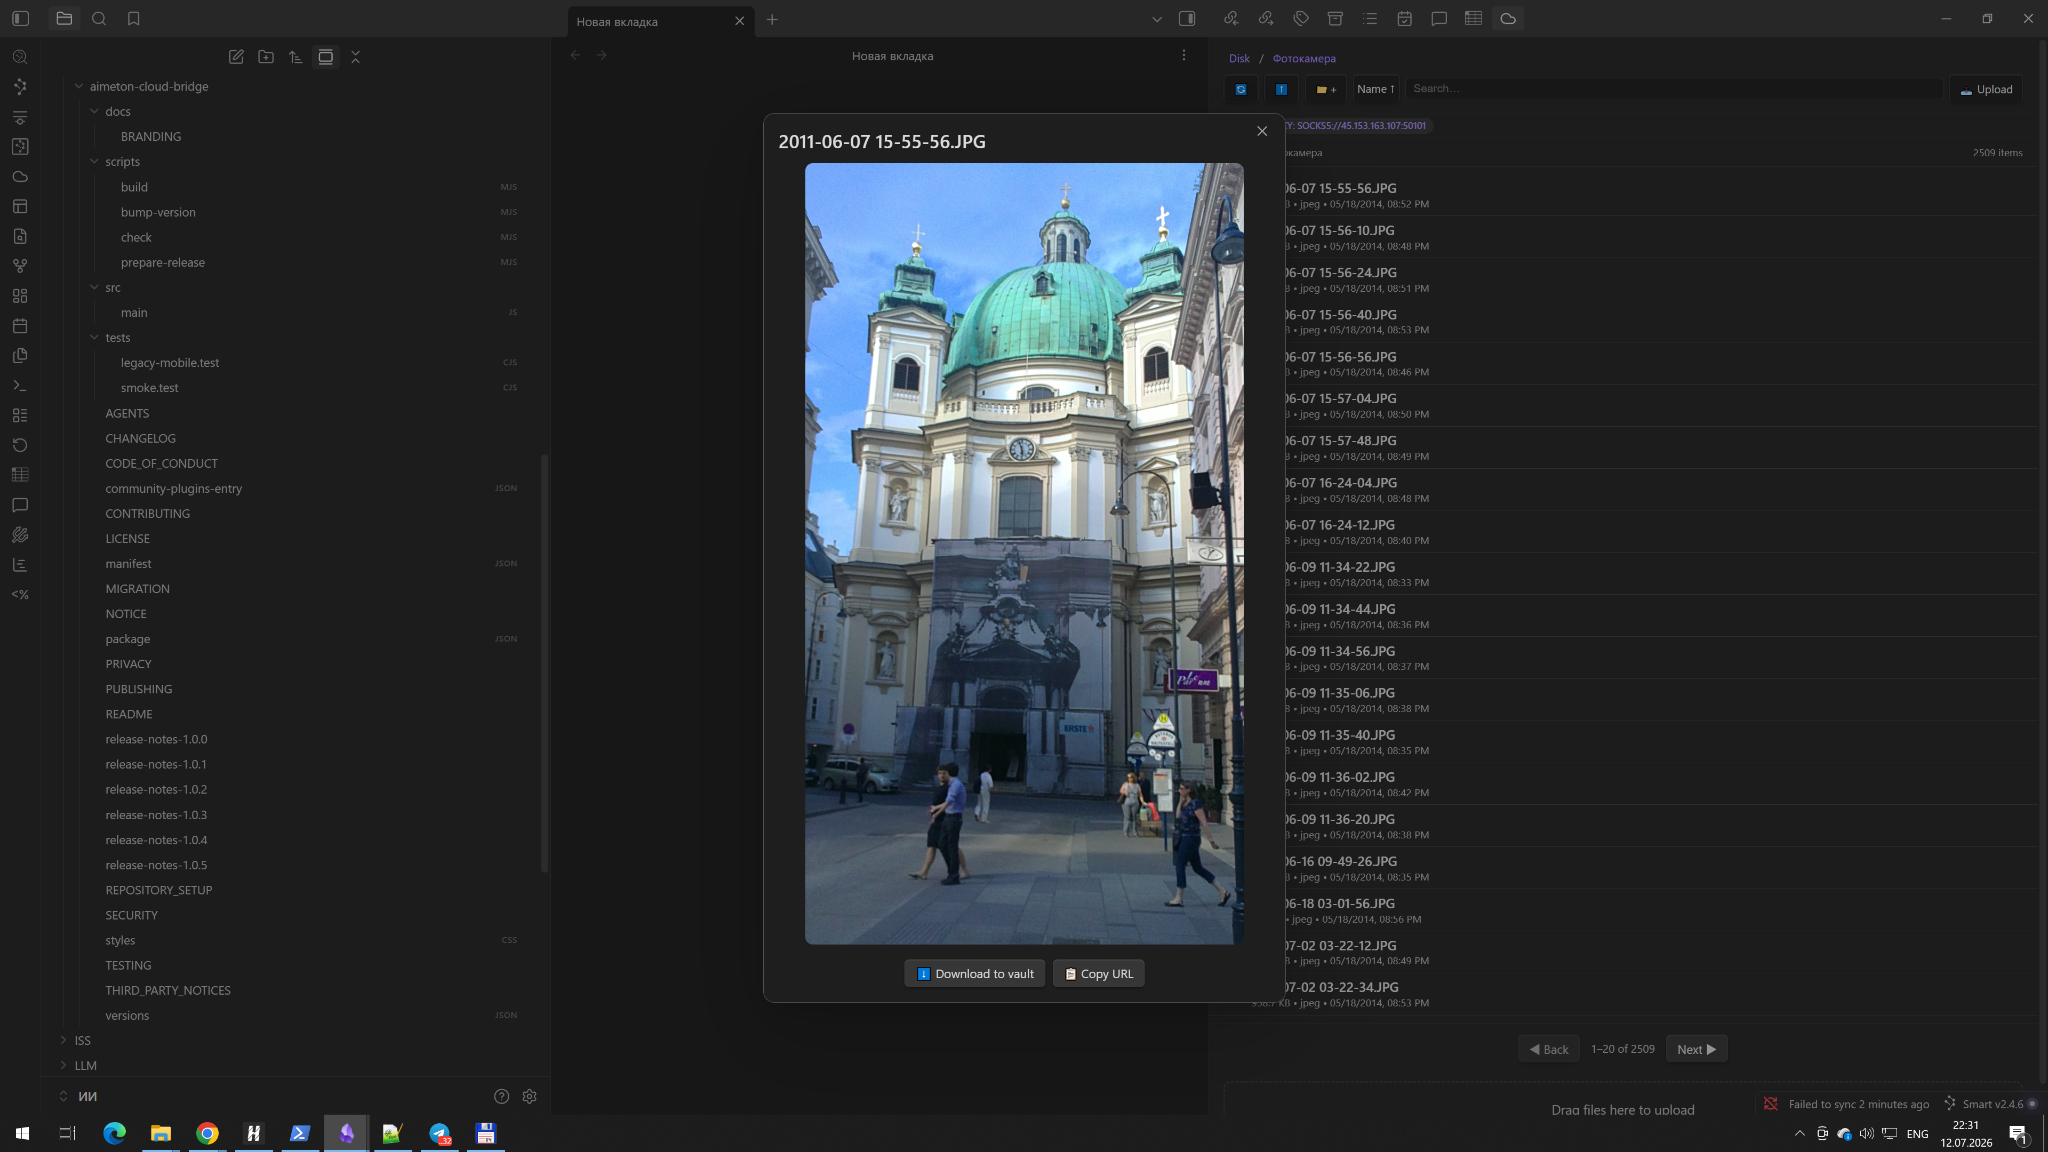Screen dimensions: 2048x1152
Task: Expand the LLM folder
Action: point(64,1066)
